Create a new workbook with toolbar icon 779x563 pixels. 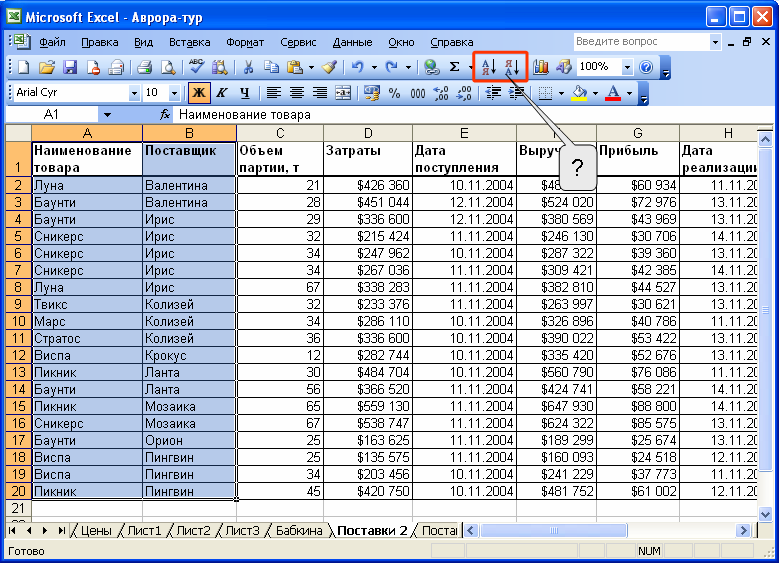tap(23, 67)
